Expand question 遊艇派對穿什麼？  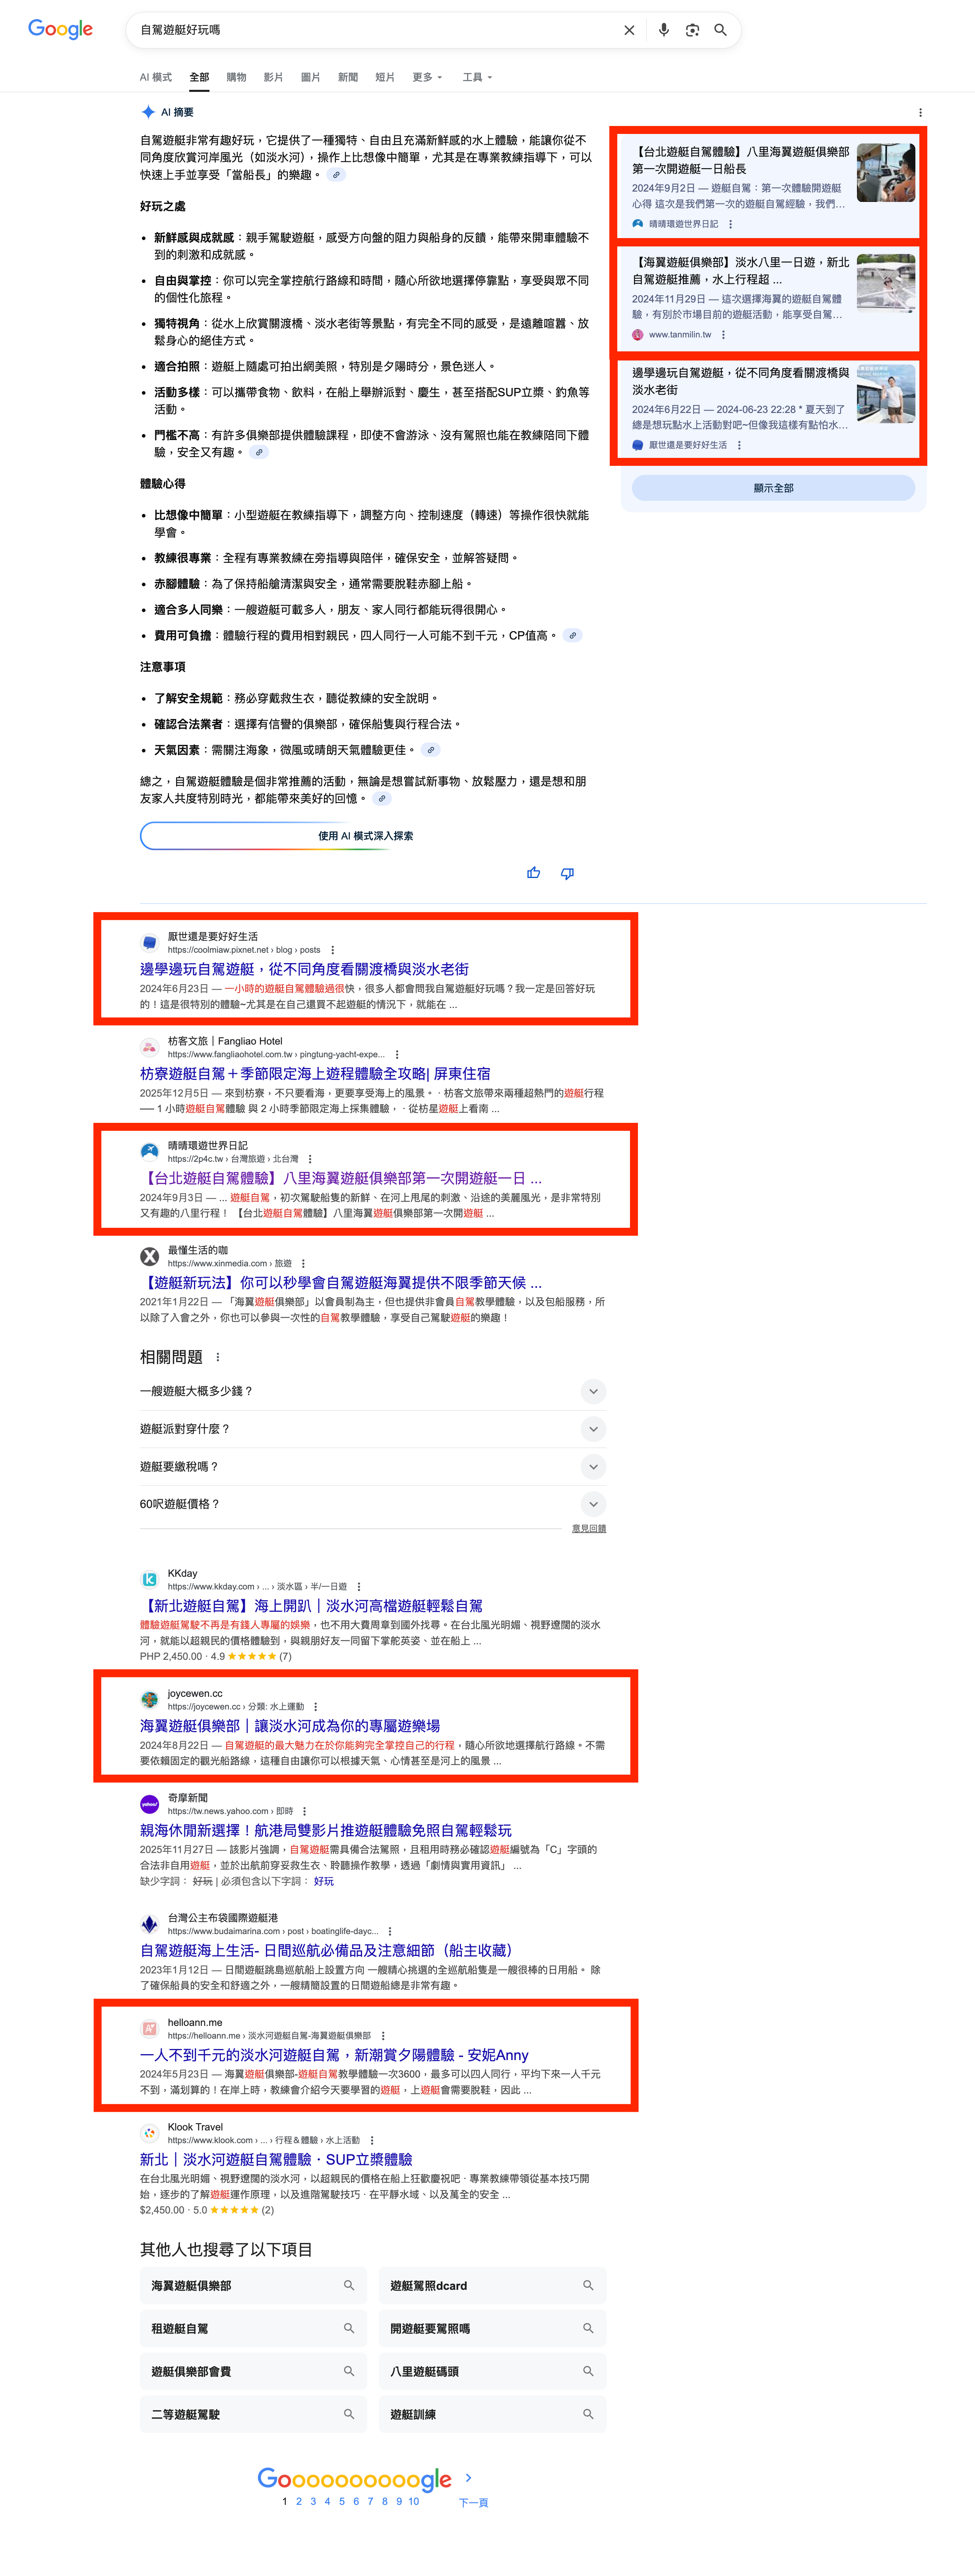pos(593,1429)
